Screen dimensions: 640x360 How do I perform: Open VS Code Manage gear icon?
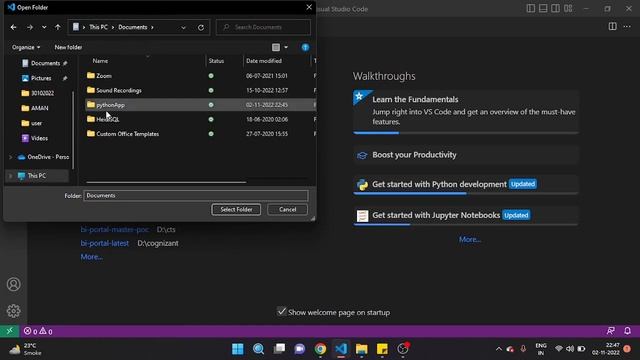(13, 311)
